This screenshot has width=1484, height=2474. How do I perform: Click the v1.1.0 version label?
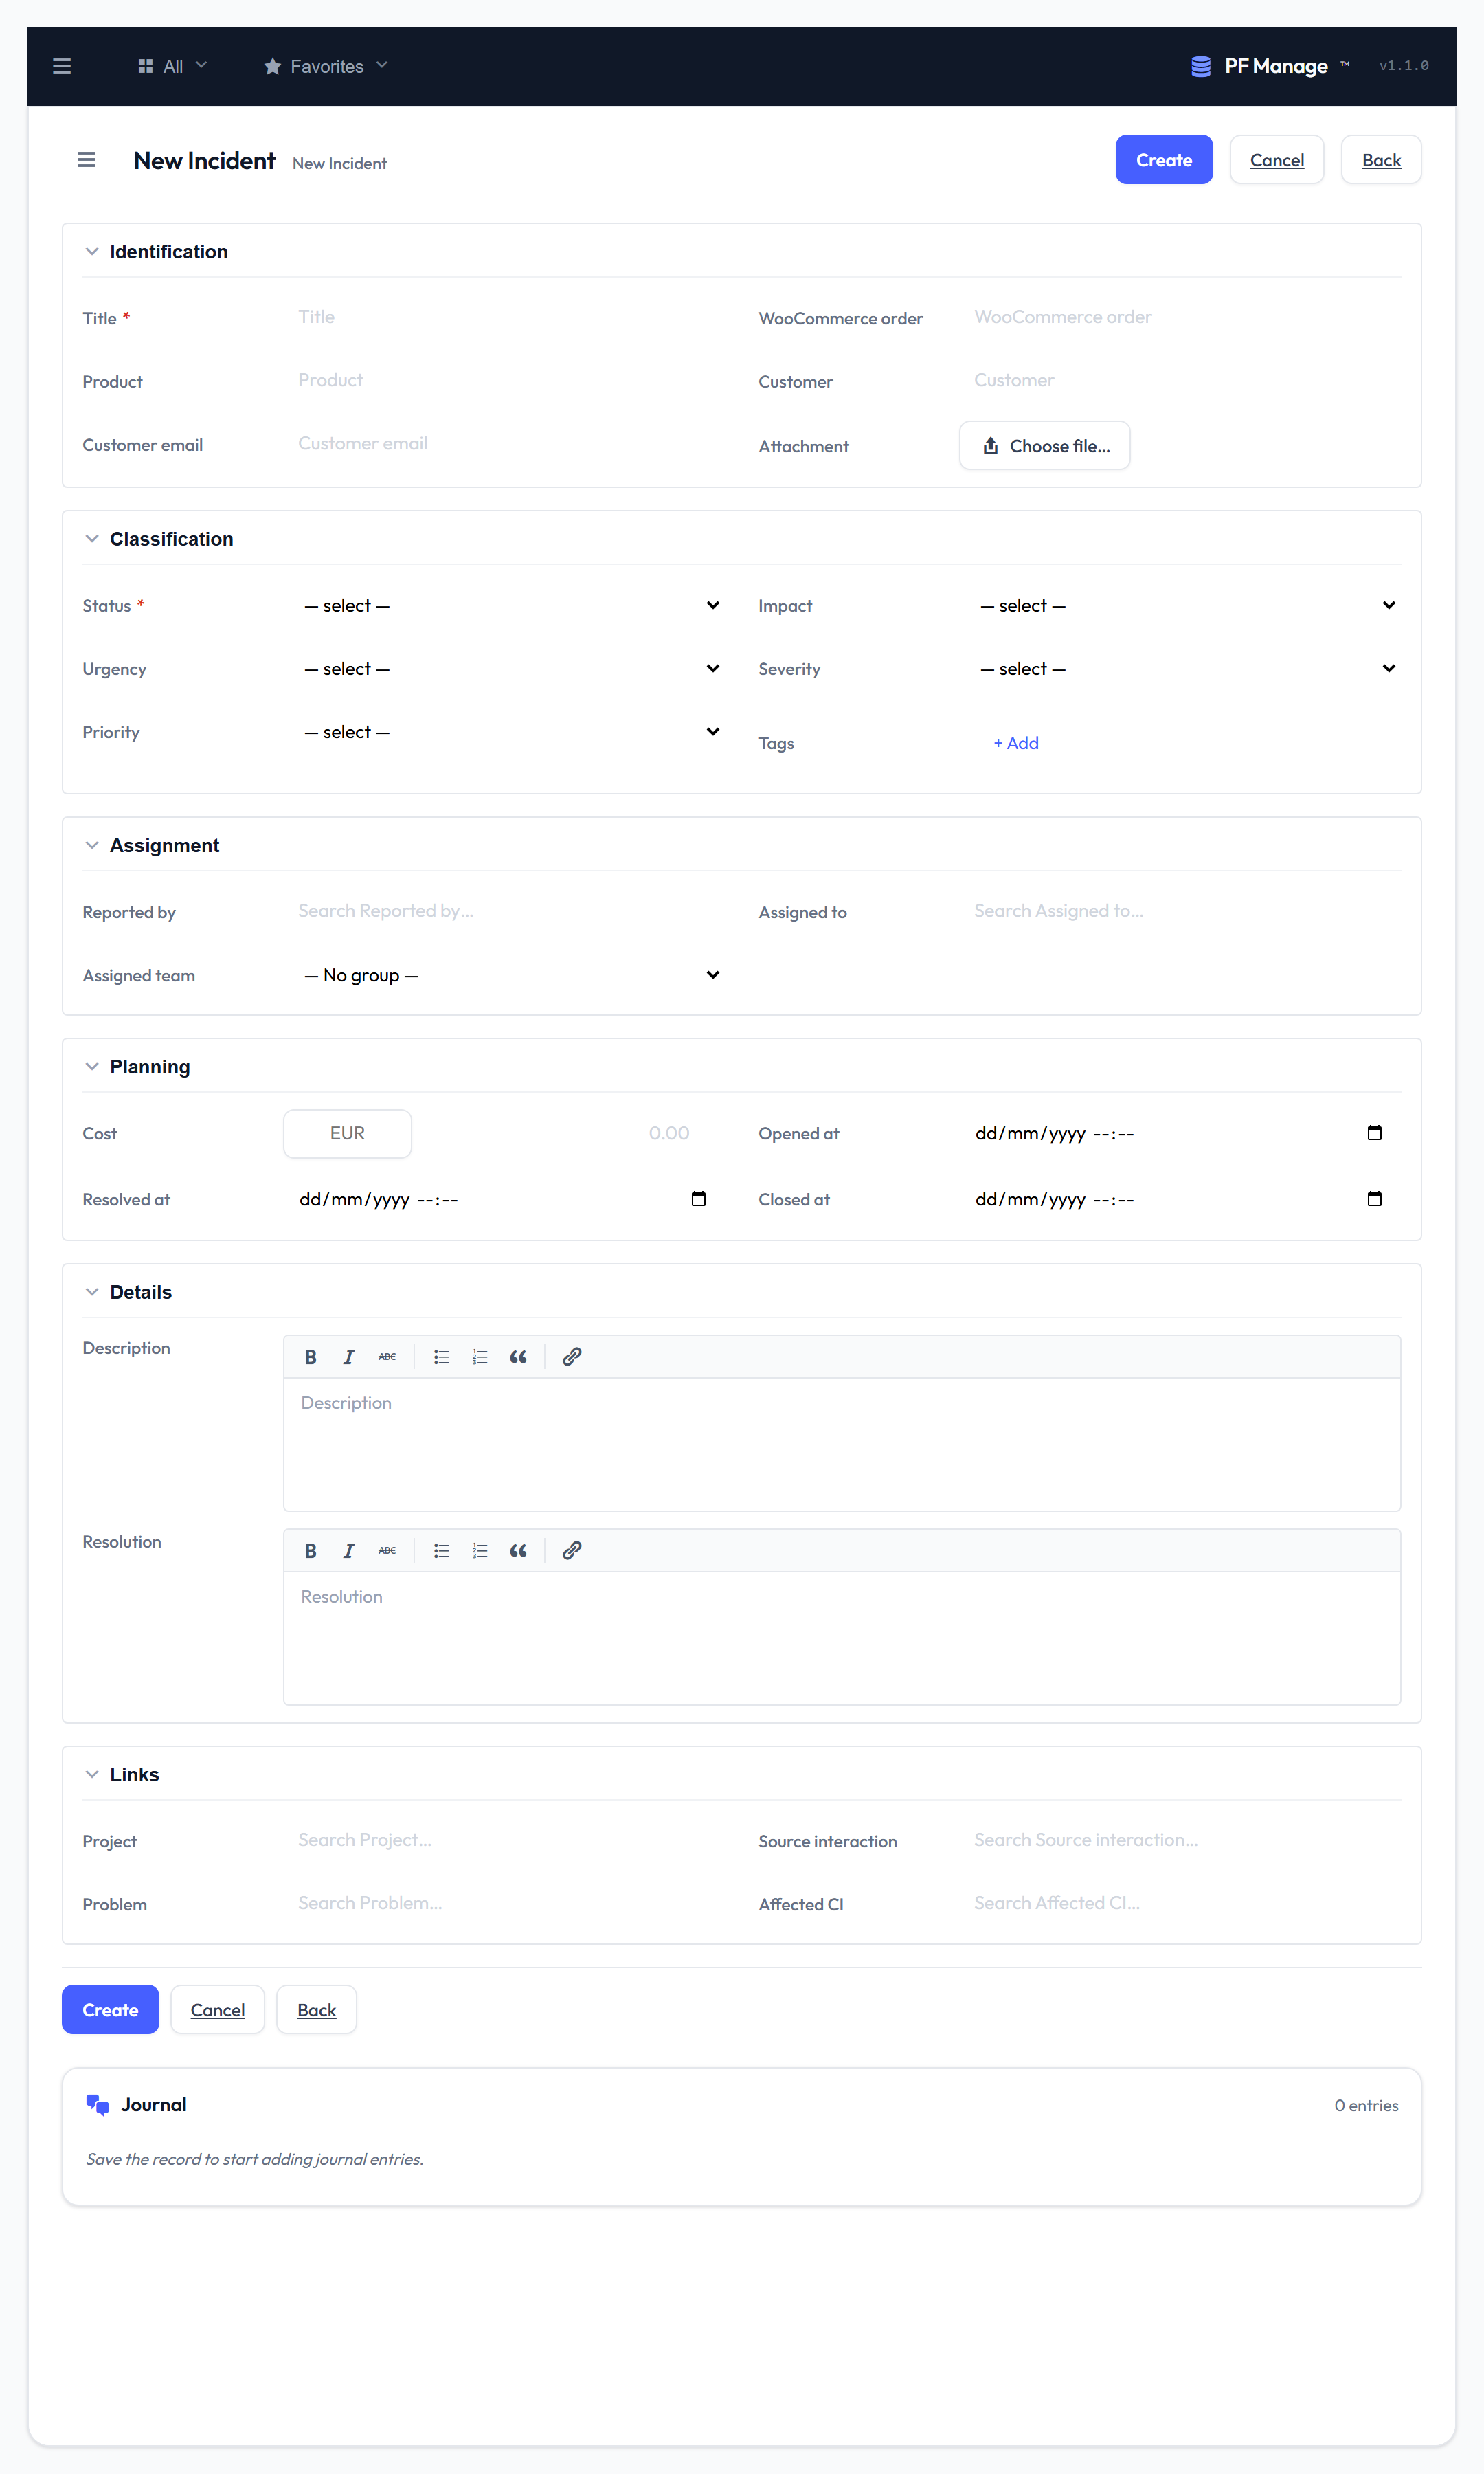(x=1403, y=66)
